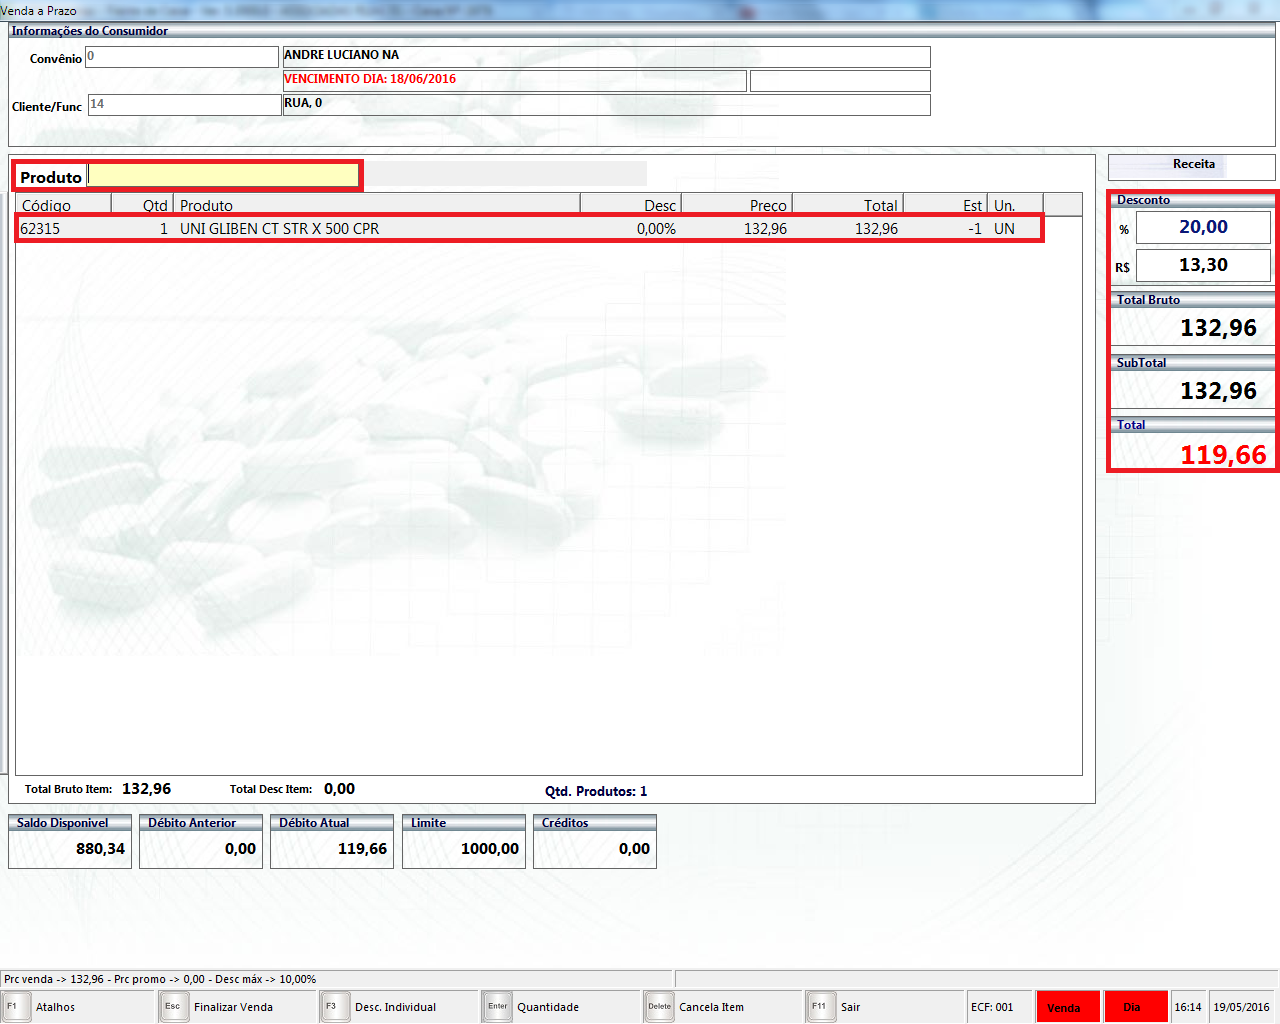Click the F1 key icon beside Atalhos
The width and height of the screenshot is (1280, 1024).
pos(15,1007)
